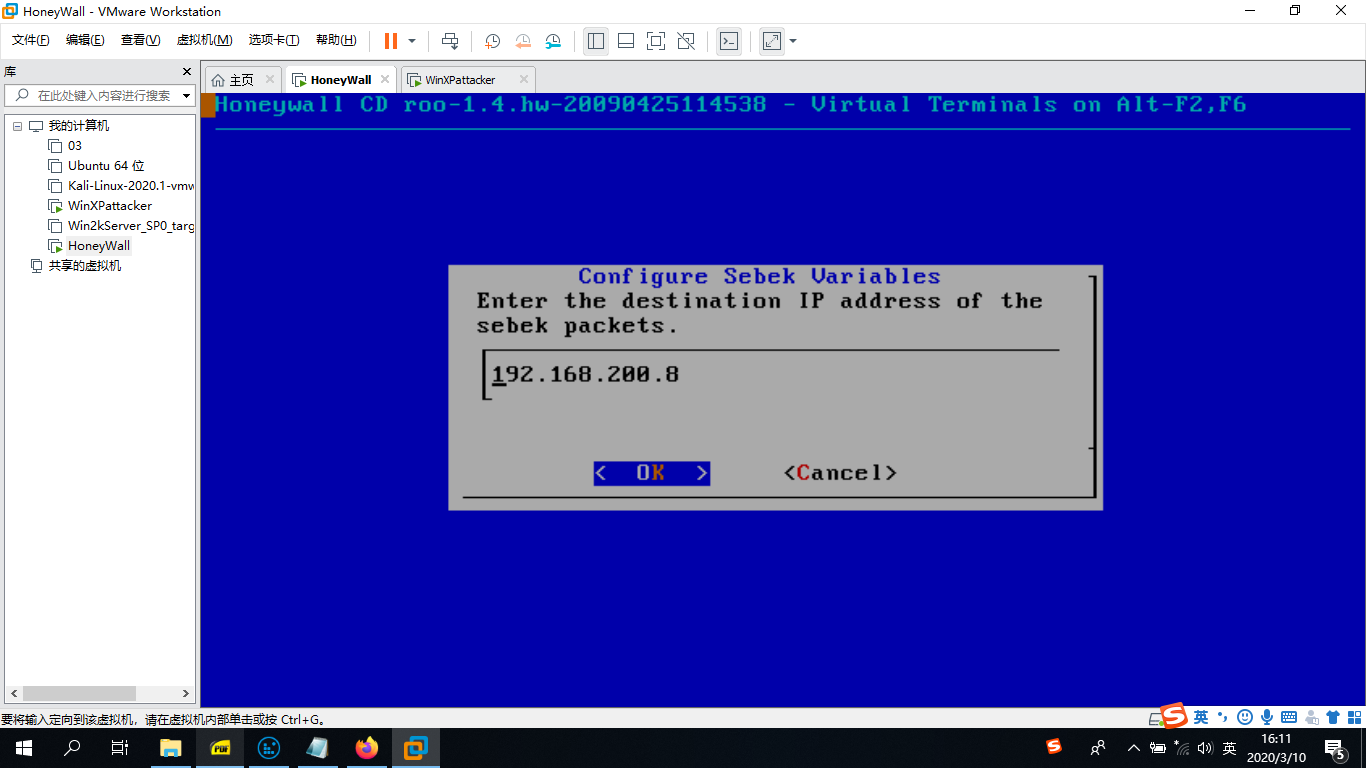Select the 03 virtual machine

(x=75, y=146)
